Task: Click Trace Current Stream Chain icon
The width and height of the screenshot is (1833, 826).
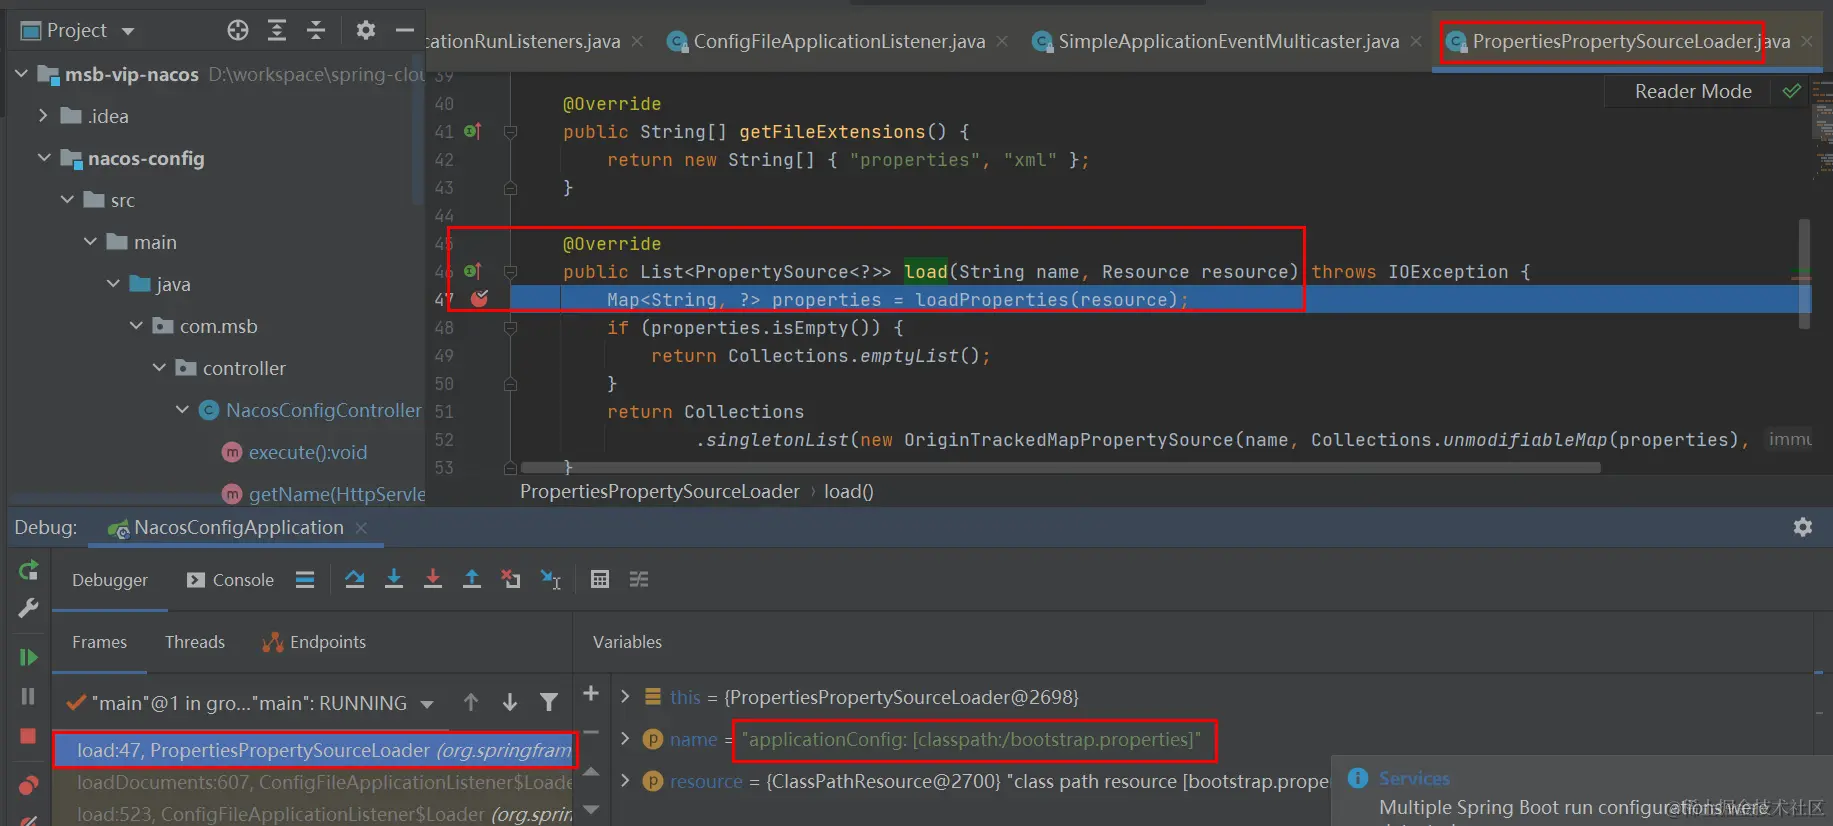Action: pos(639,579)
